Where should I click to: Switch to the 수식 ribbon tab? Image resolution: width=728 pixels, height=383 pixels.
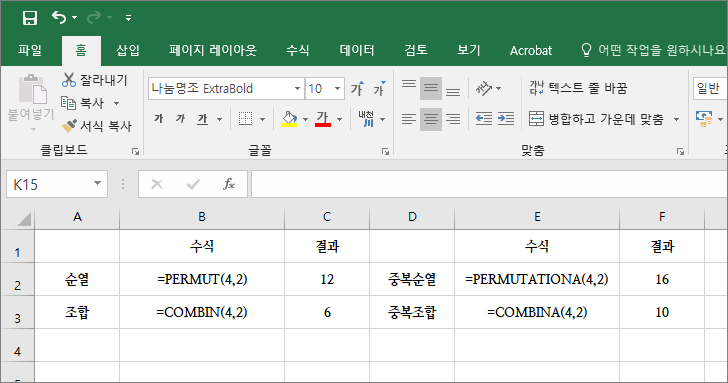pos(298,50)
